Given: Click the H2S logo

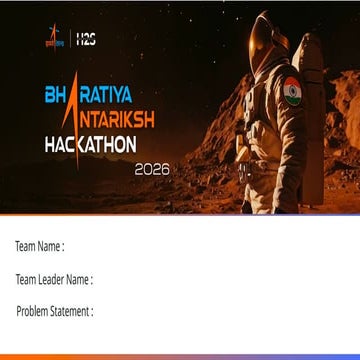Looking at the screenshot, I should click(x=86, y=39).
